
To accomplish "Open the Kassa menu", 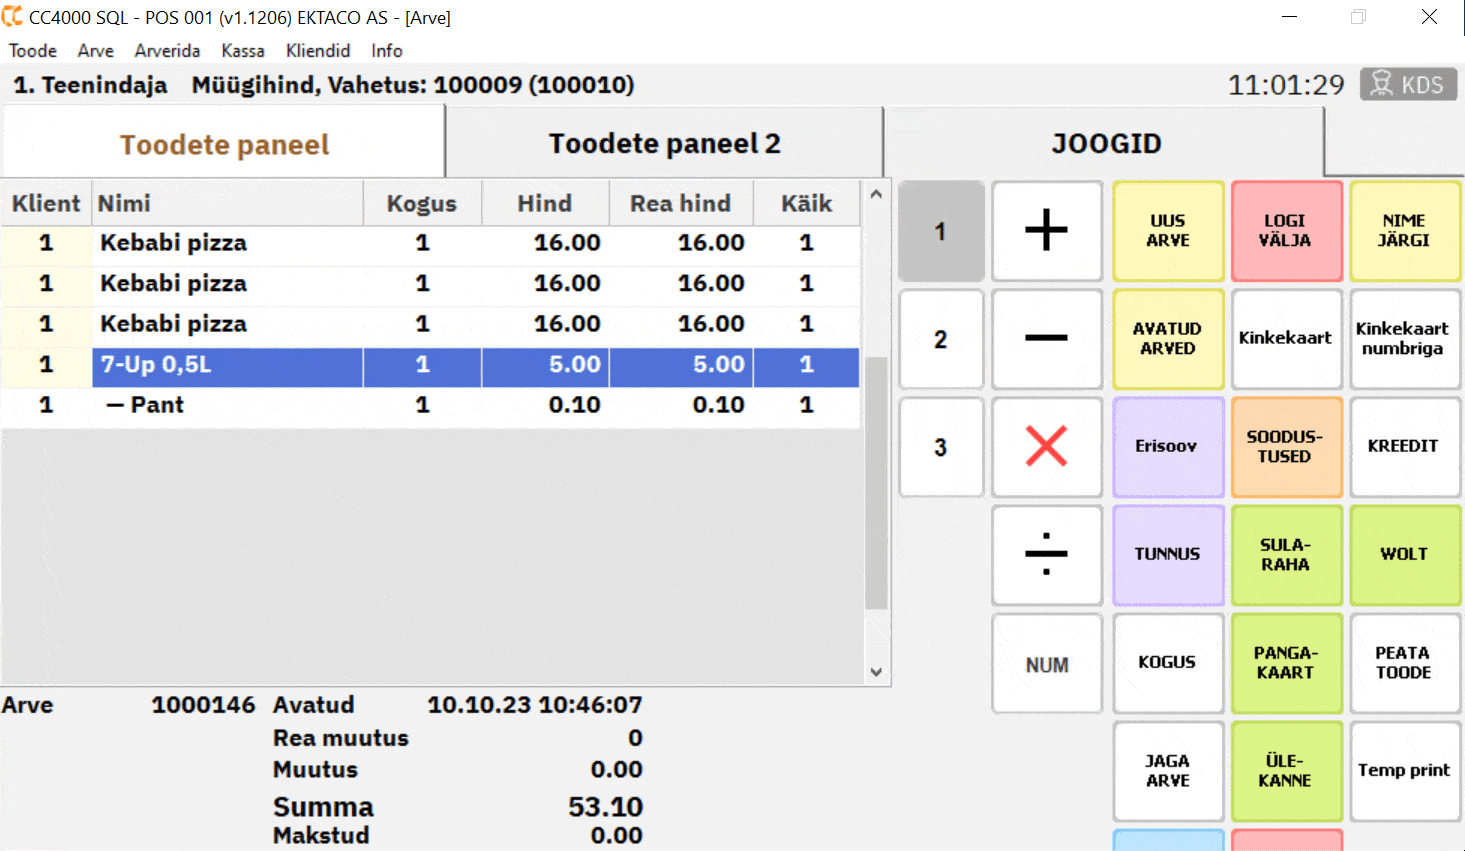I will pos(243,51).
